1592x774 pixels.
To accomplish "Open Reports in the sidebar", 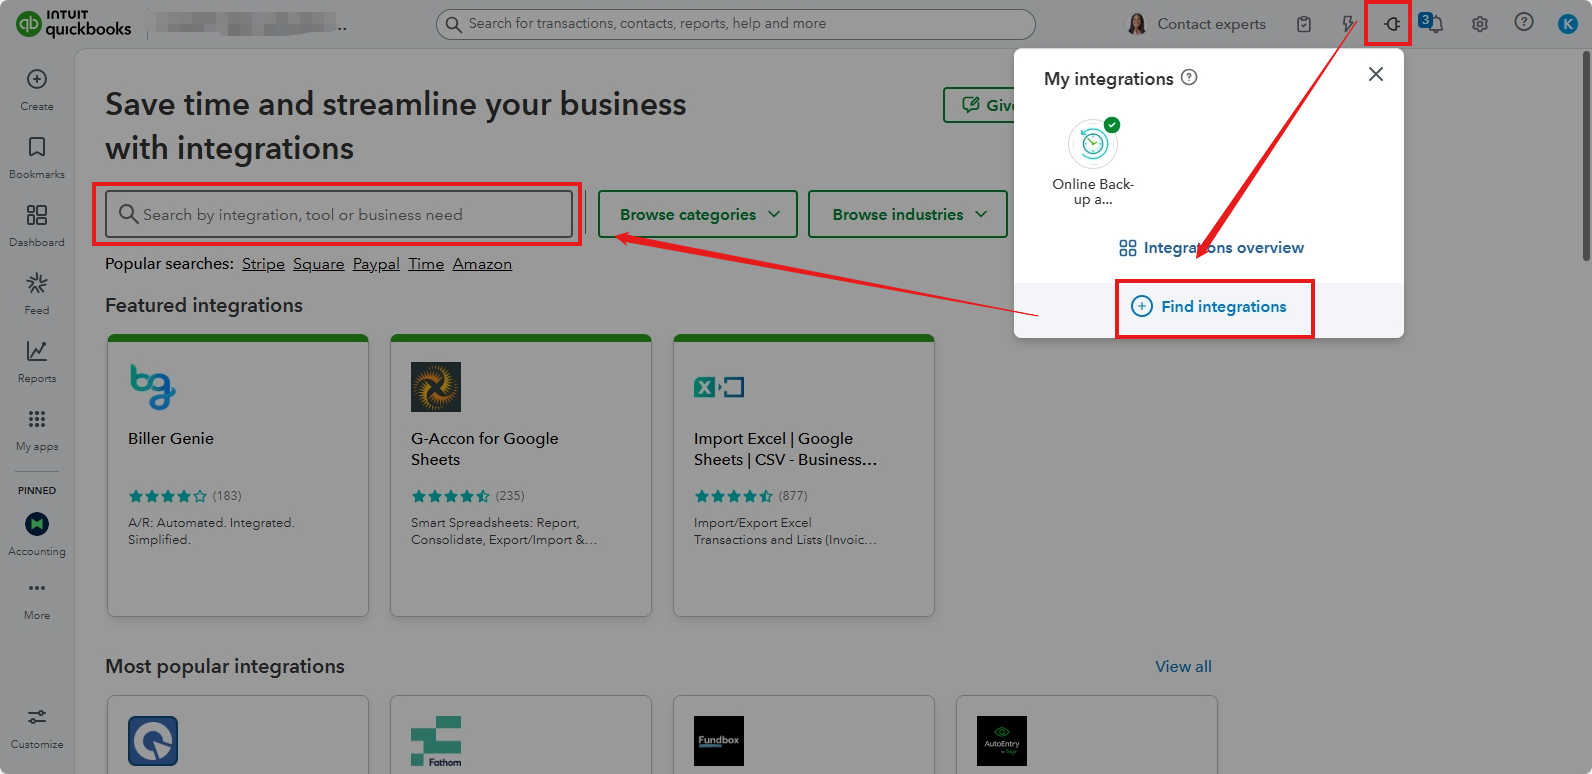I will click(37, 362).
